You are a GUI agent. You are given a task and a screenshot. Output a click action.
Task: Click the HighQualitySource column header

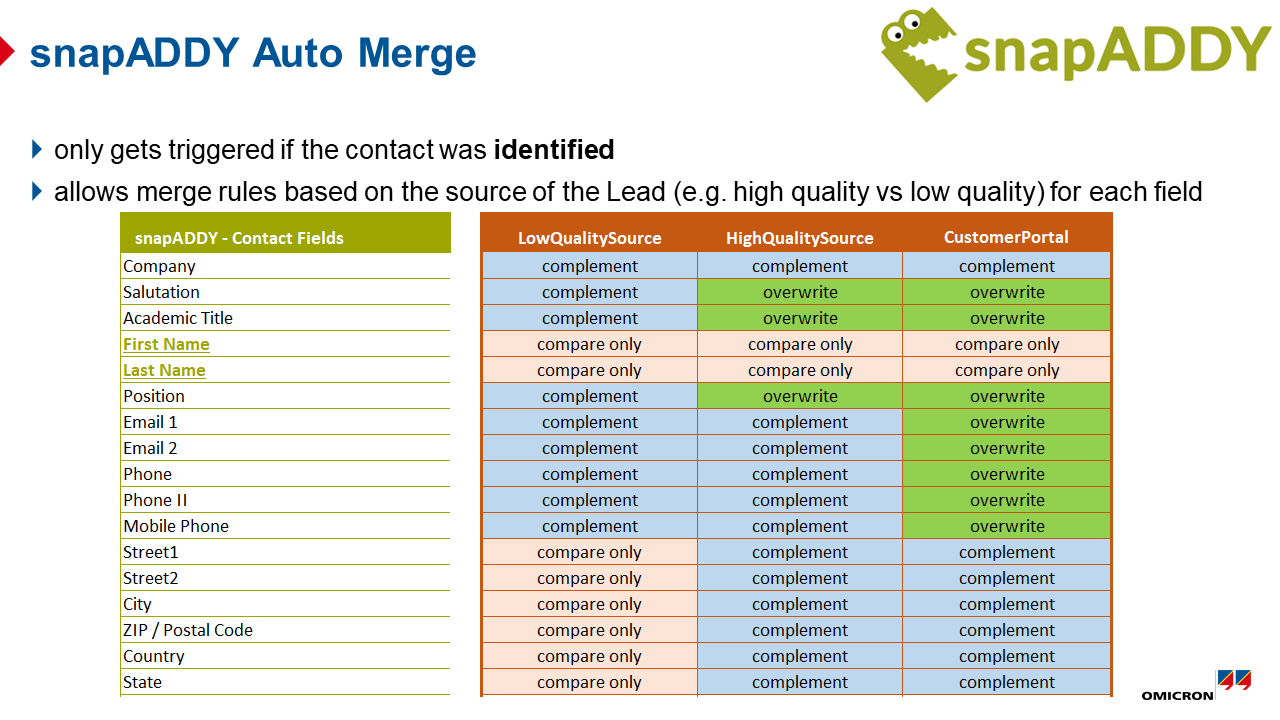[x=800, y=238]
